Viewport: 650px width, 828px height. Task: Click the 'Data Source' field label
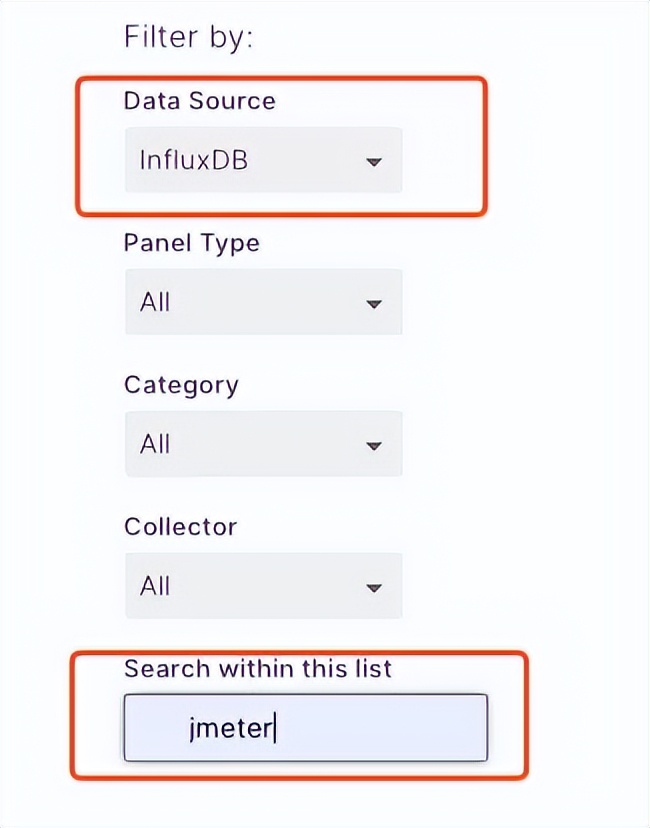(x=199, y=101)
